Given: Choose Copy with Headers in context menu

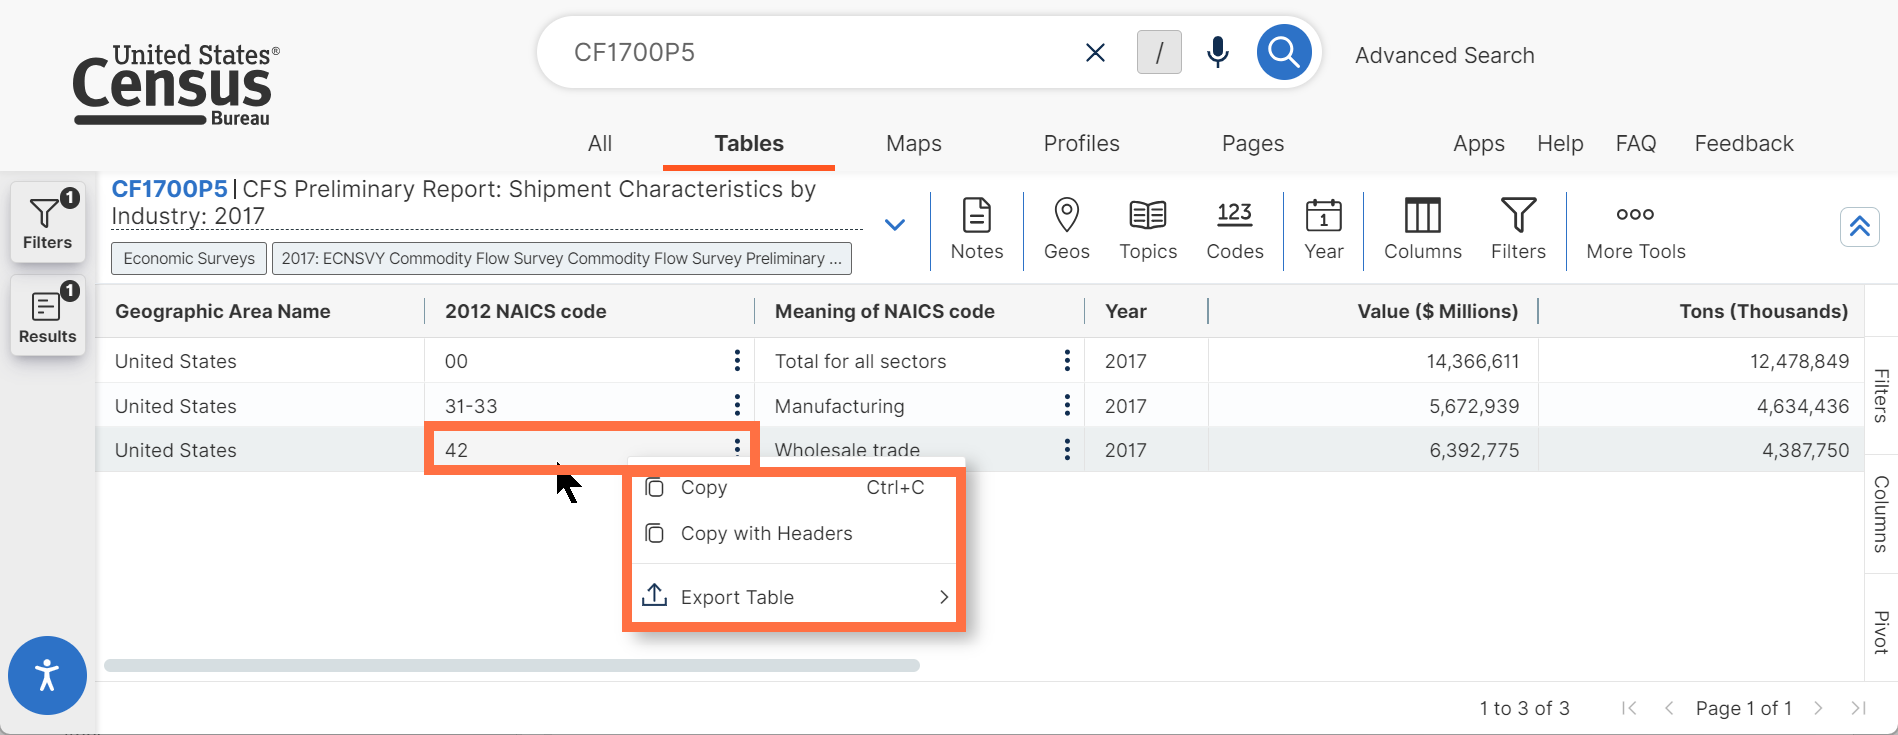Looking at the screenshot, I should [796, 533].
